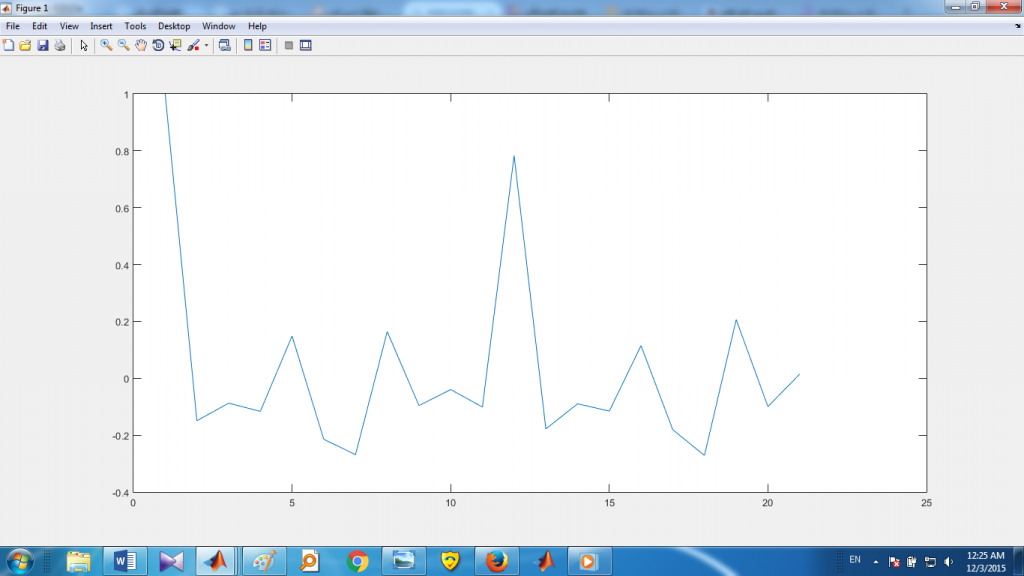Activate the Zoom In tool
The image size is (1024, 576).
(x=106, y=45)
